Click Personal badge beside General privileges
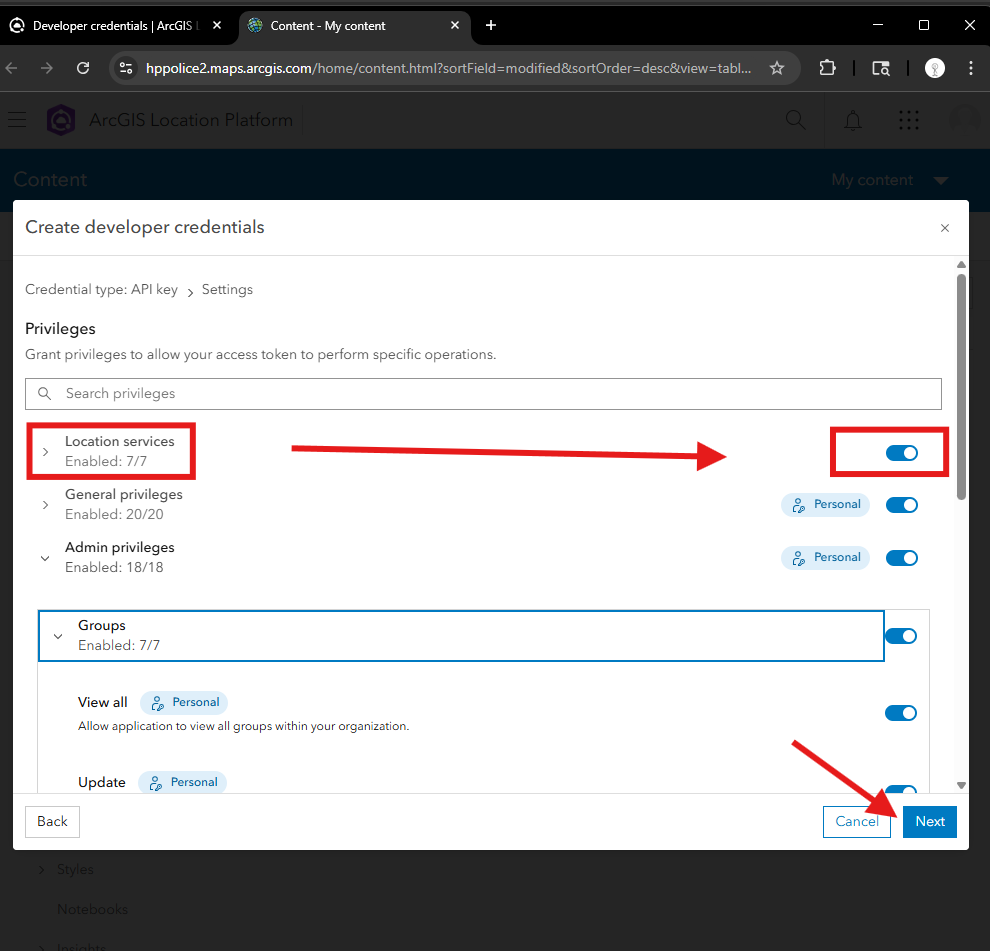 (x=825, y=505)
